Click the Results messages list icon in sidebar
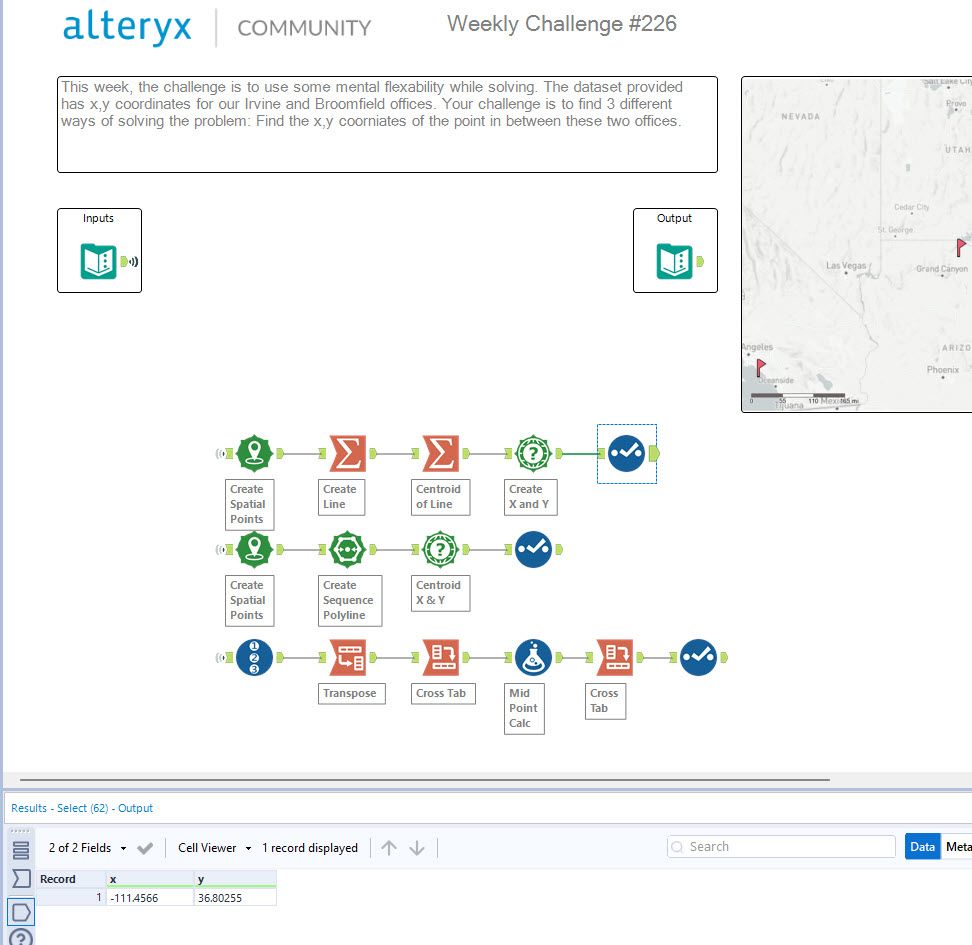 21,850
